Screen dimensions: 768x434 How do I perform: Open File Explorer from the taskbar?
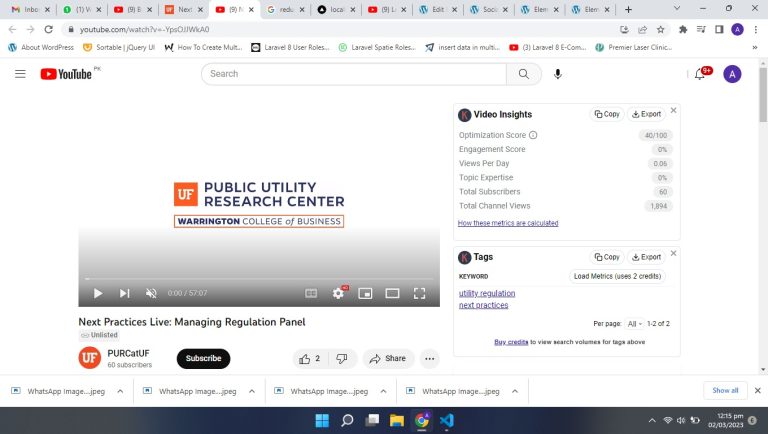397,420
